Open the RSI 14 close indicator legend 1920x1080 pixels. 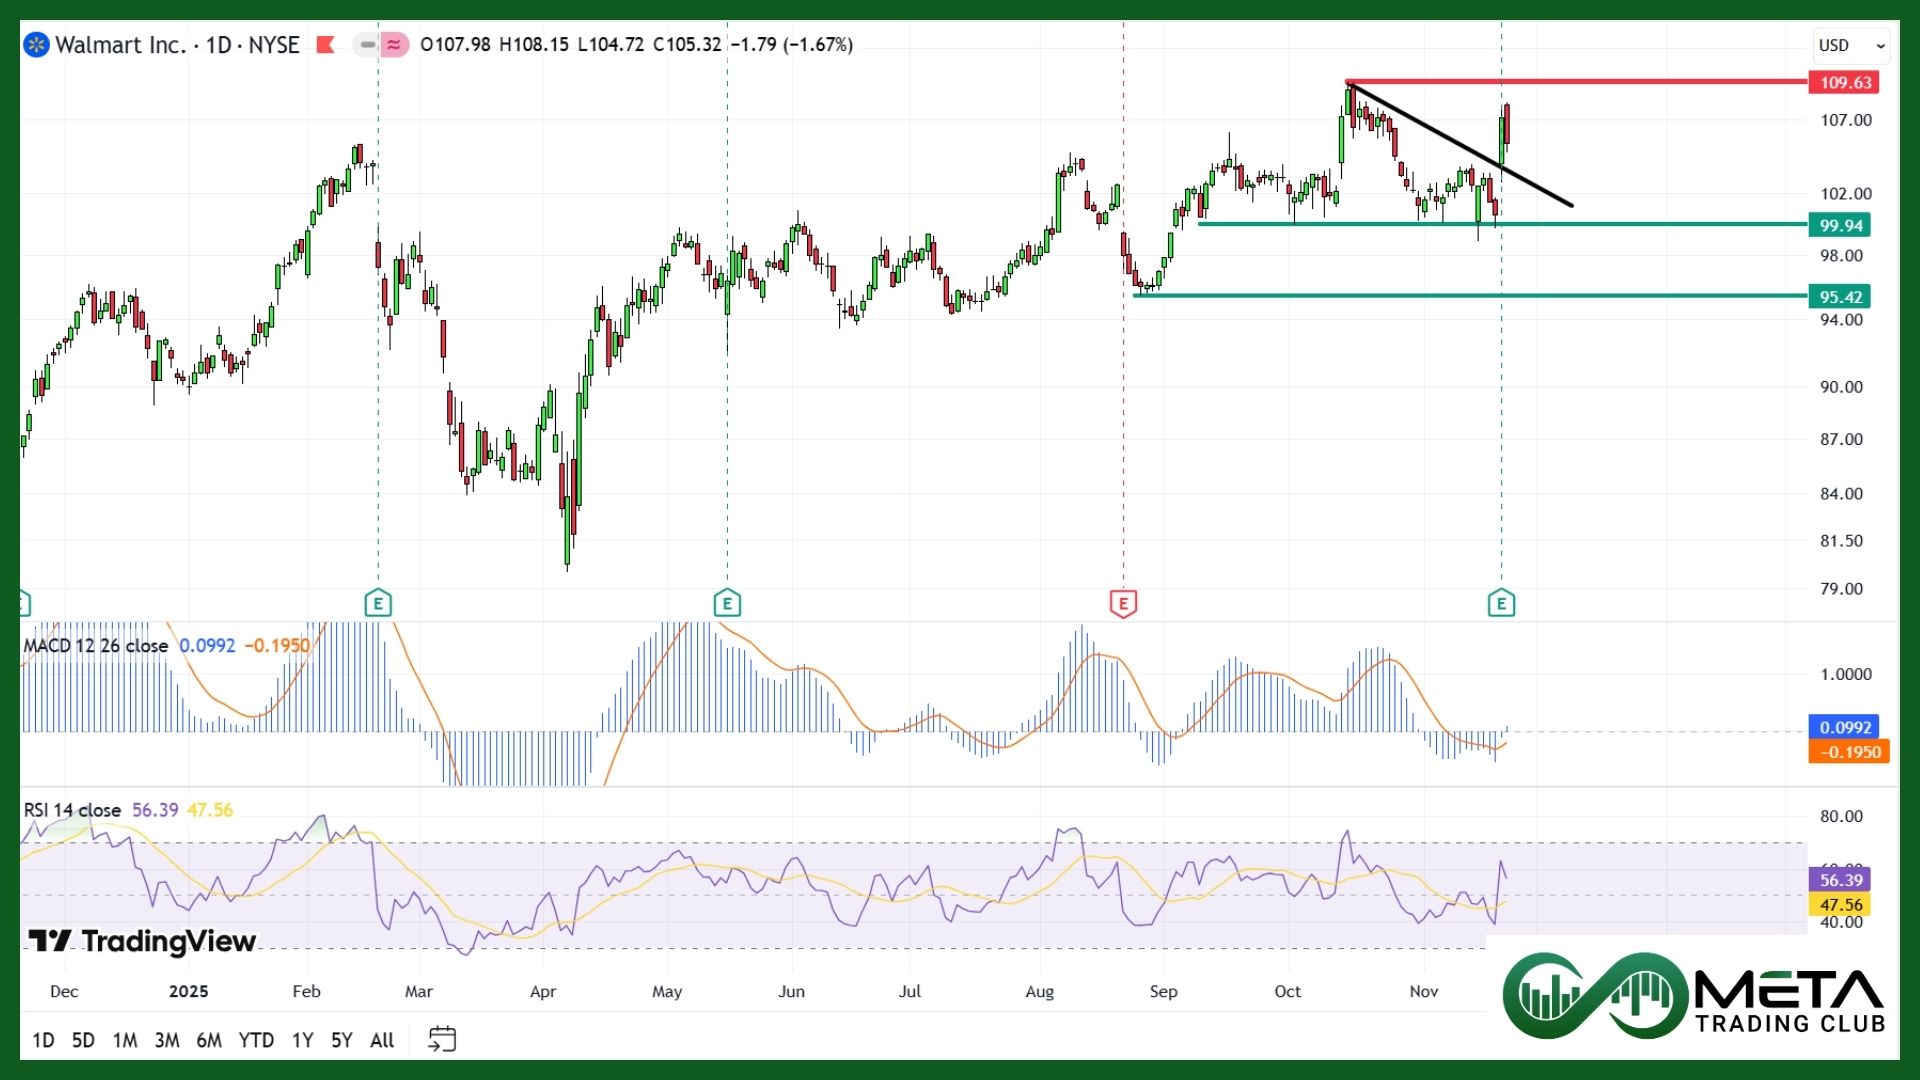coord(72,810)
